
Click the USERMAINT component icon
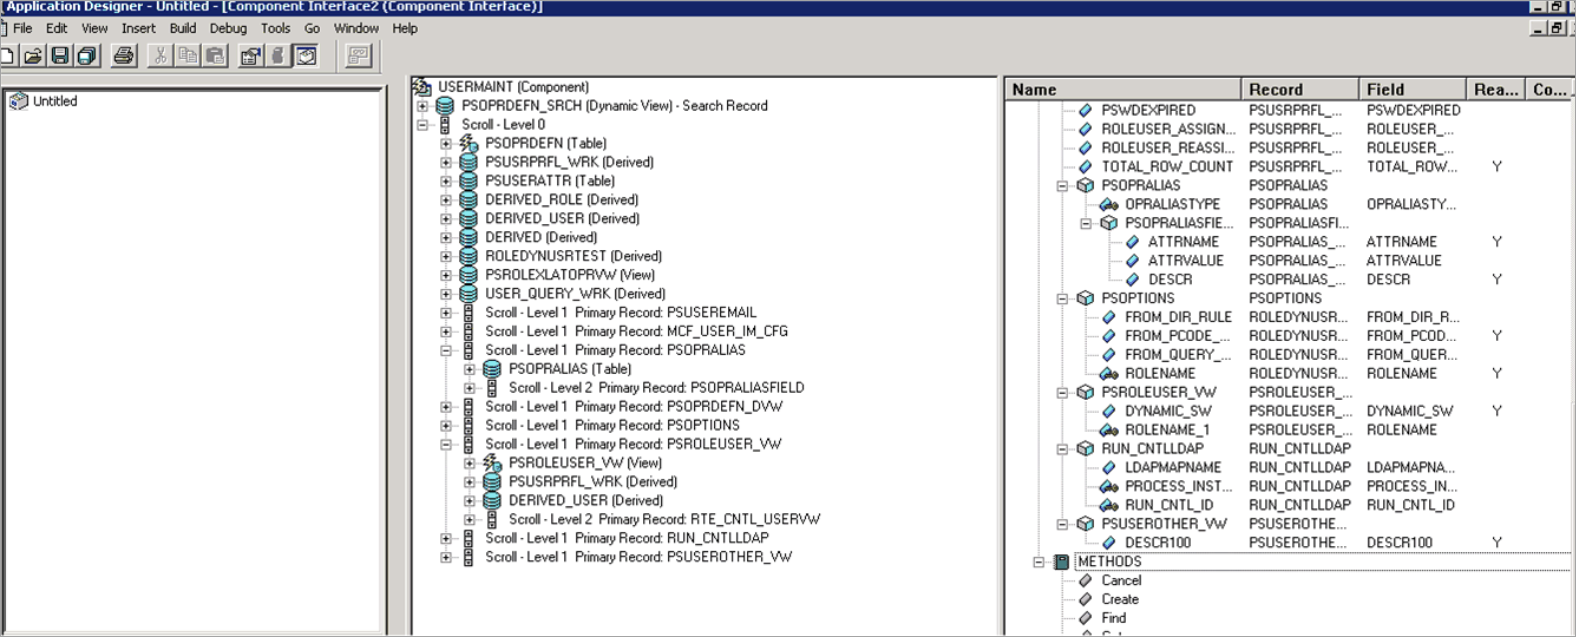click(422, 87)
